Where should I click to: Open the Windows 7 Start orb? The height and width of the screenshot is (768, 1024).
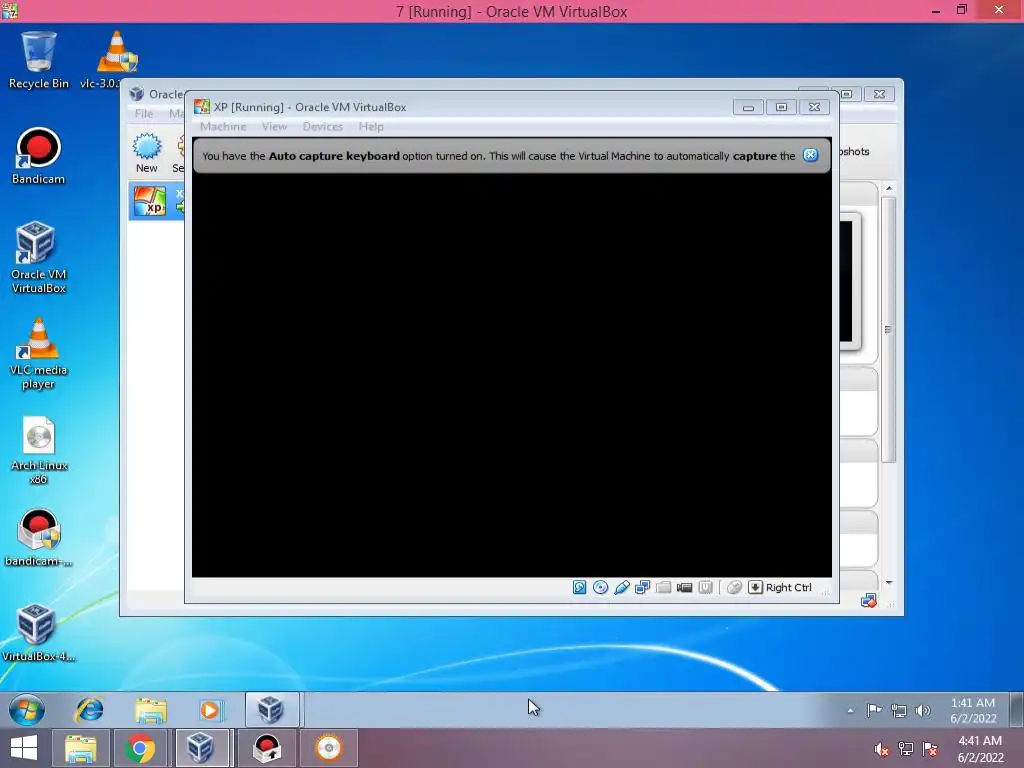click(x=27, y=710)
